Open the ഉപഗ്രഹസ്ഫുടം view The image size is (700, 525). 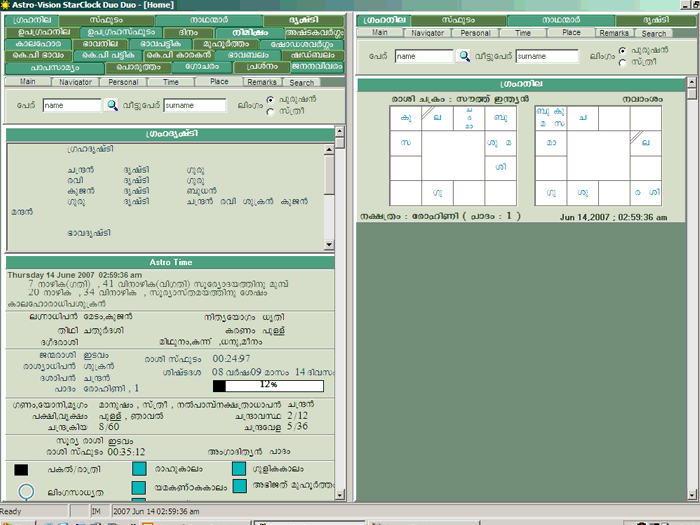pos(121,33)
